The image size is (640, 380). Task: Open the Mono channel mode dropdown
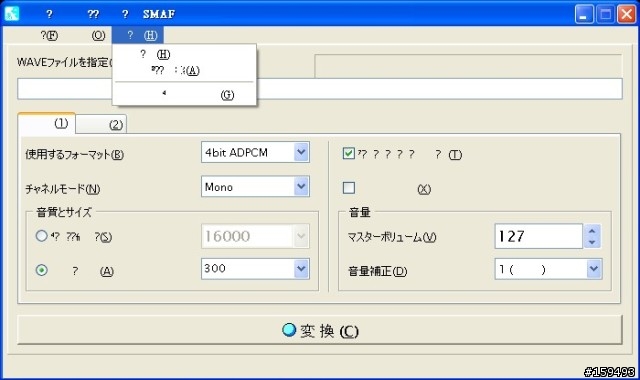click(x=301, y=187)
